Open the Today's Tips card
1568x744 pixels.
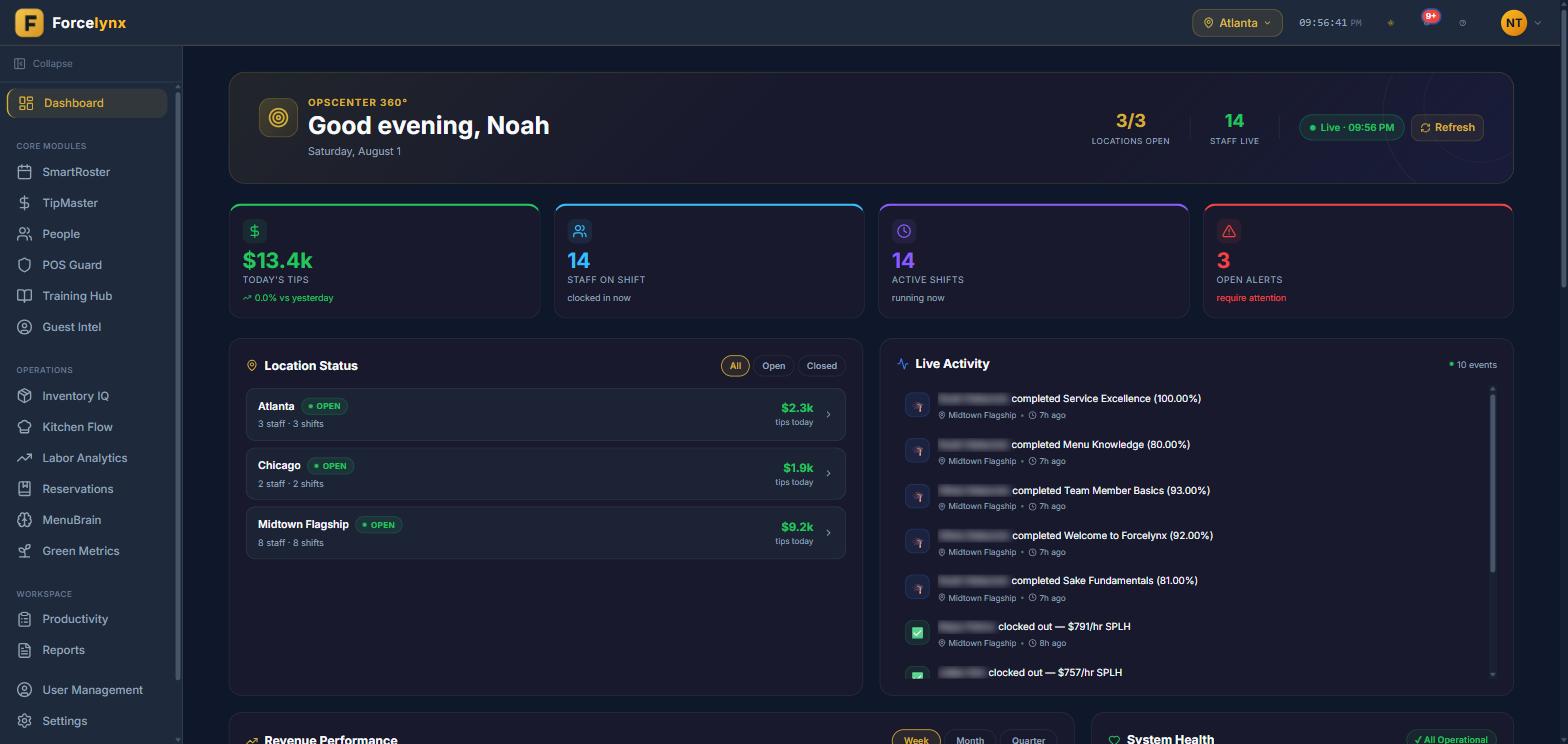pos(385,261)
